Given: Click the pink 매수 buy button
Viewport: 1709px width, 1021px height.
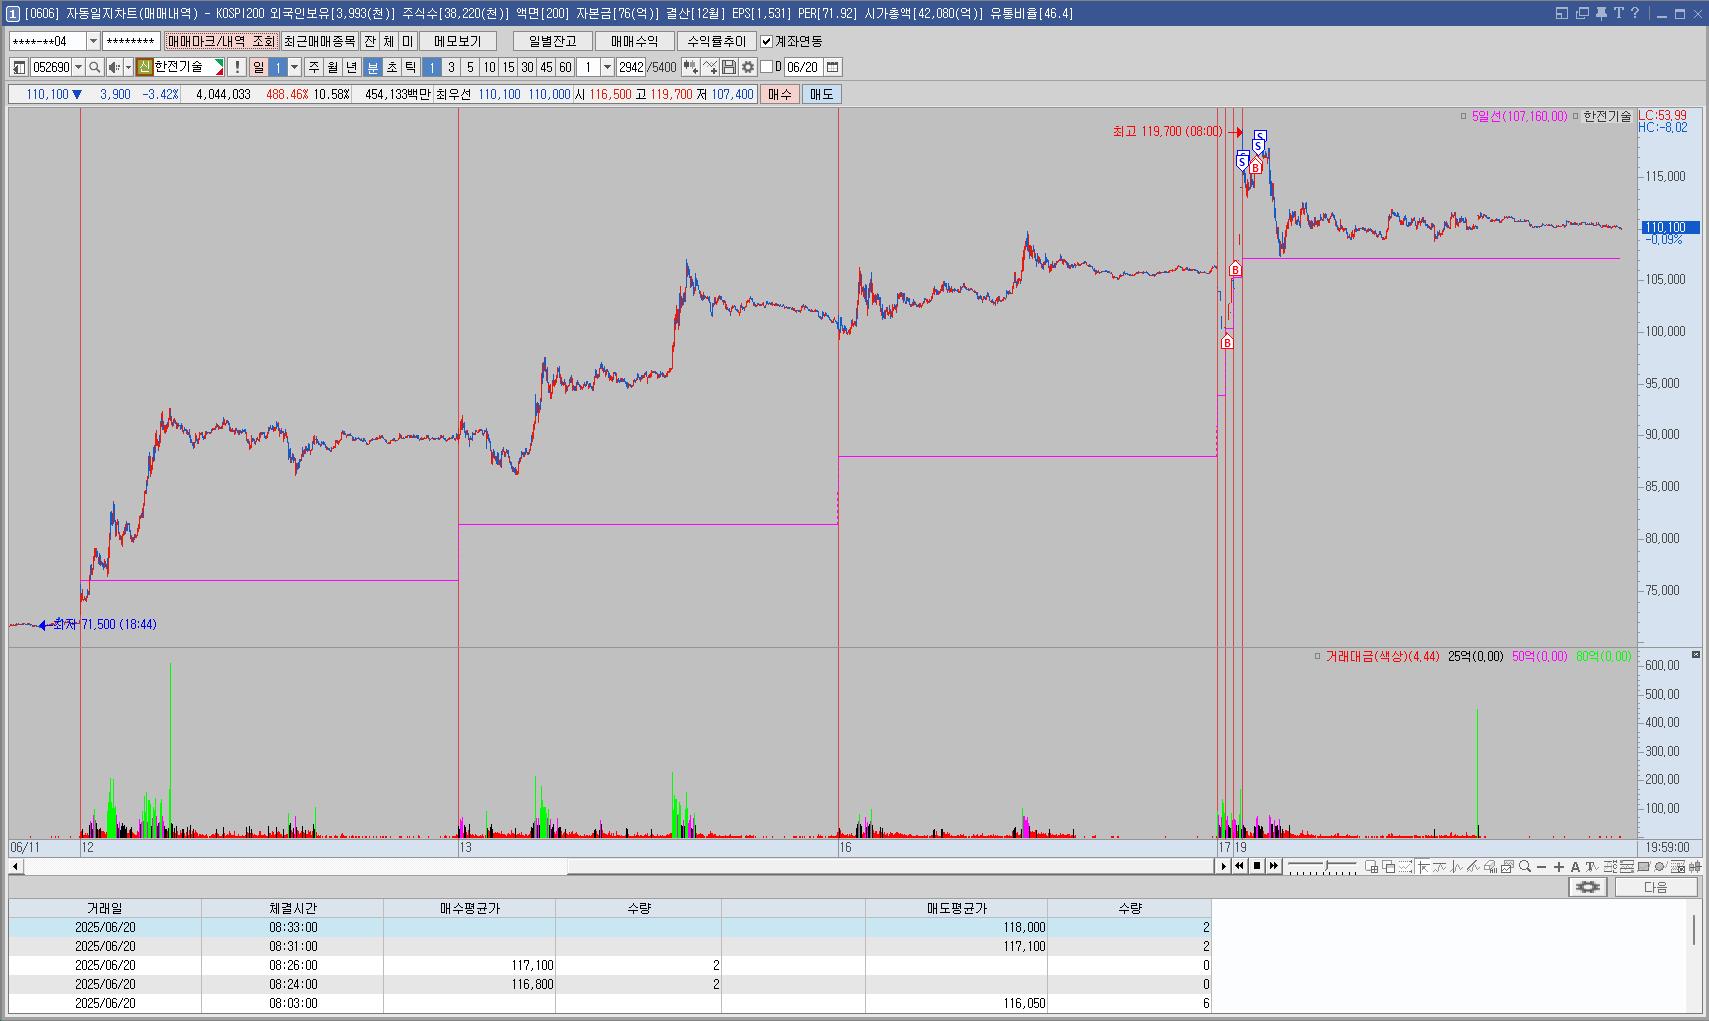Looking at the screenshot, I should [x=779, y=94].
